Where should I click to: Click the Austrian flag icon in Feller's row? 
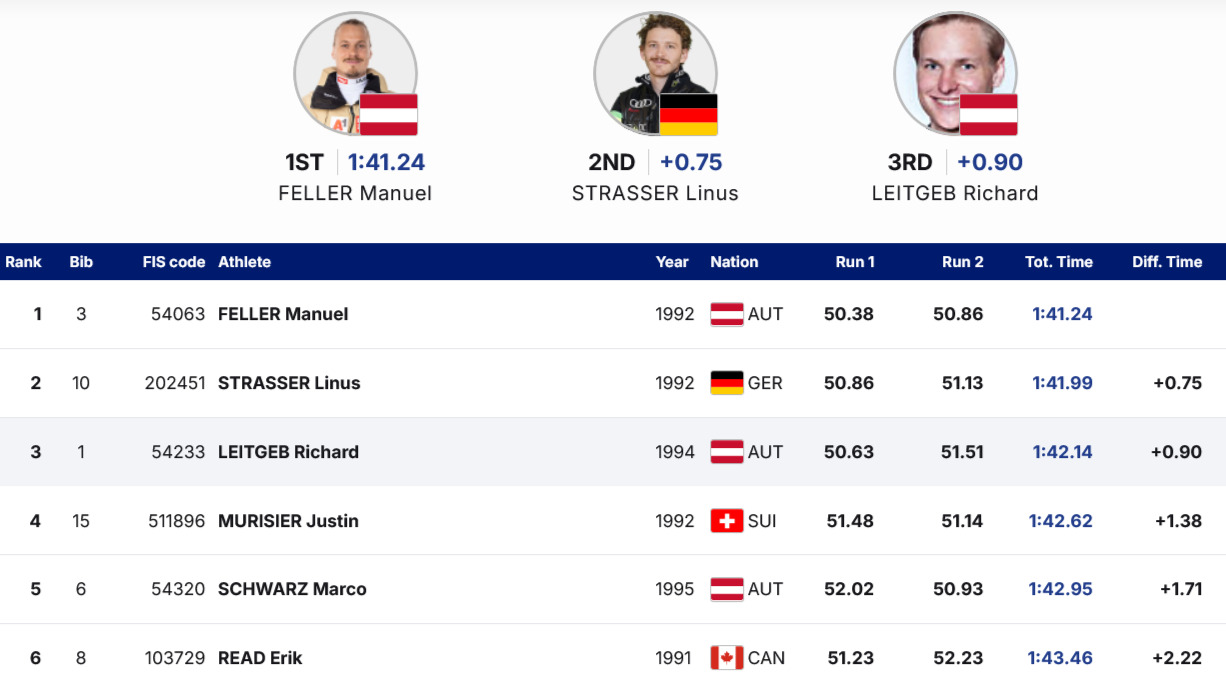pos(727,314)
